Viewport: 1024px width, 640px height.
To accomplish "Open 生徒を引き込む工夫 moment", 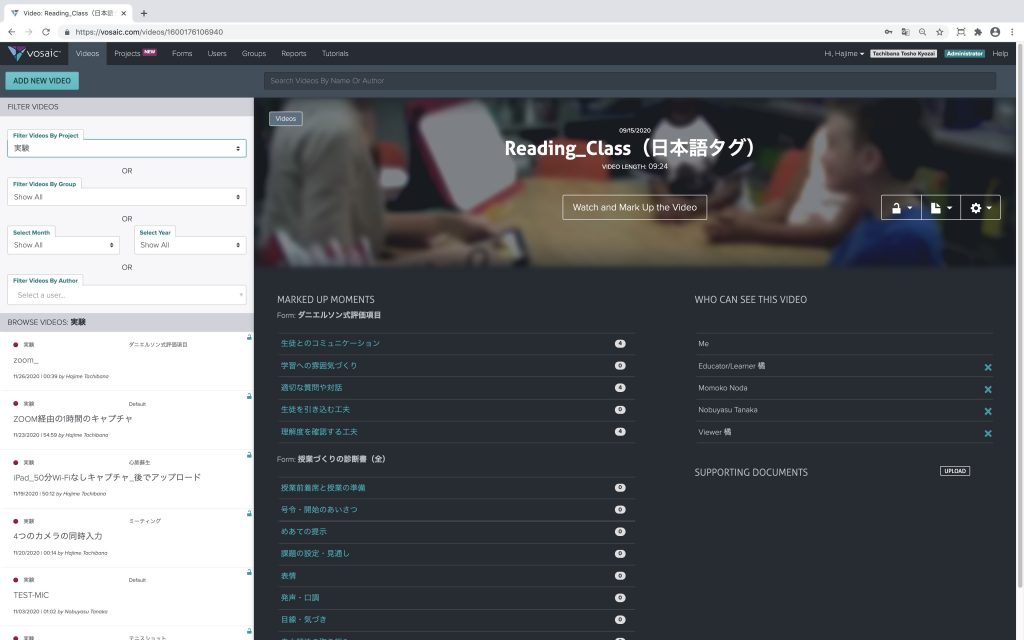I will [315, 409].
